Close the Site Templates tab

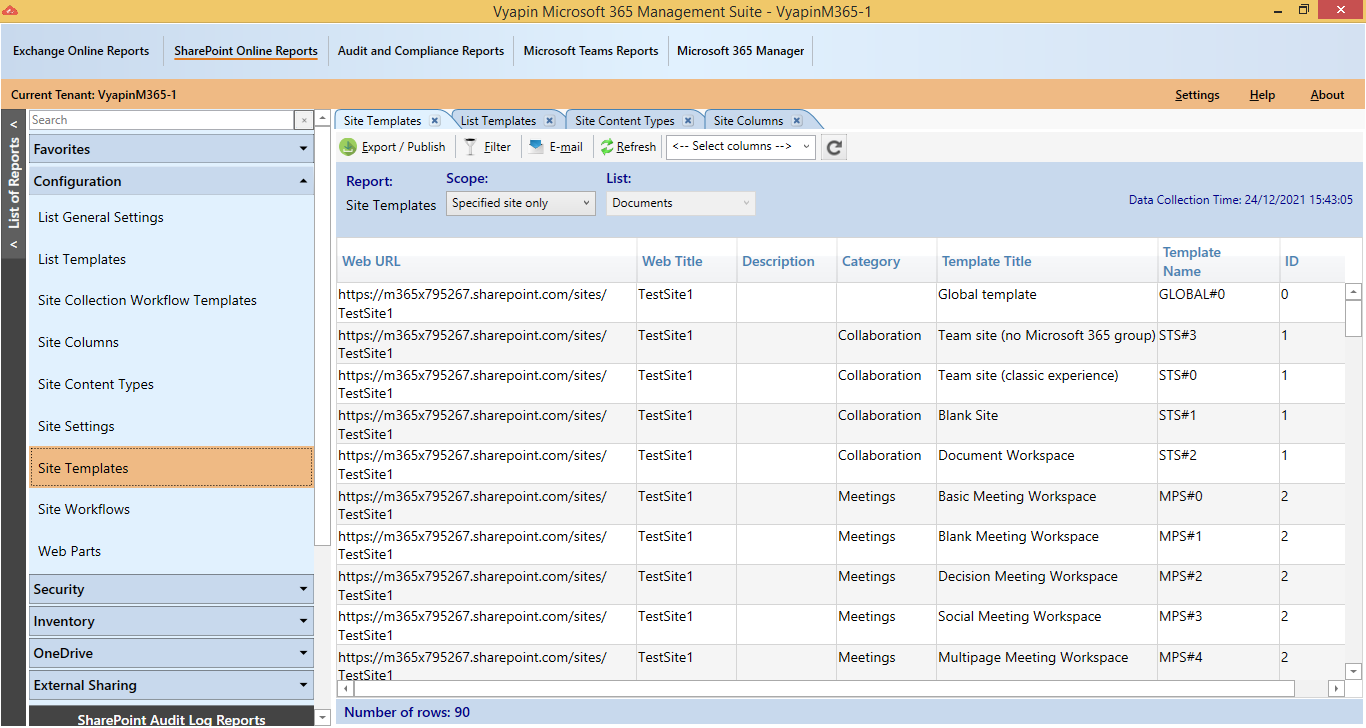tap(435, 121)
